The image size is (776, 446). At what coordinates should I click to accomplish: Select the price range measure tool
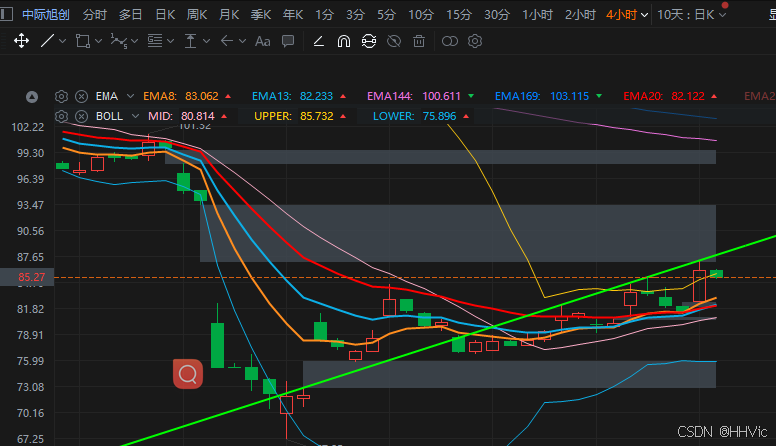[x=191, y=41]
